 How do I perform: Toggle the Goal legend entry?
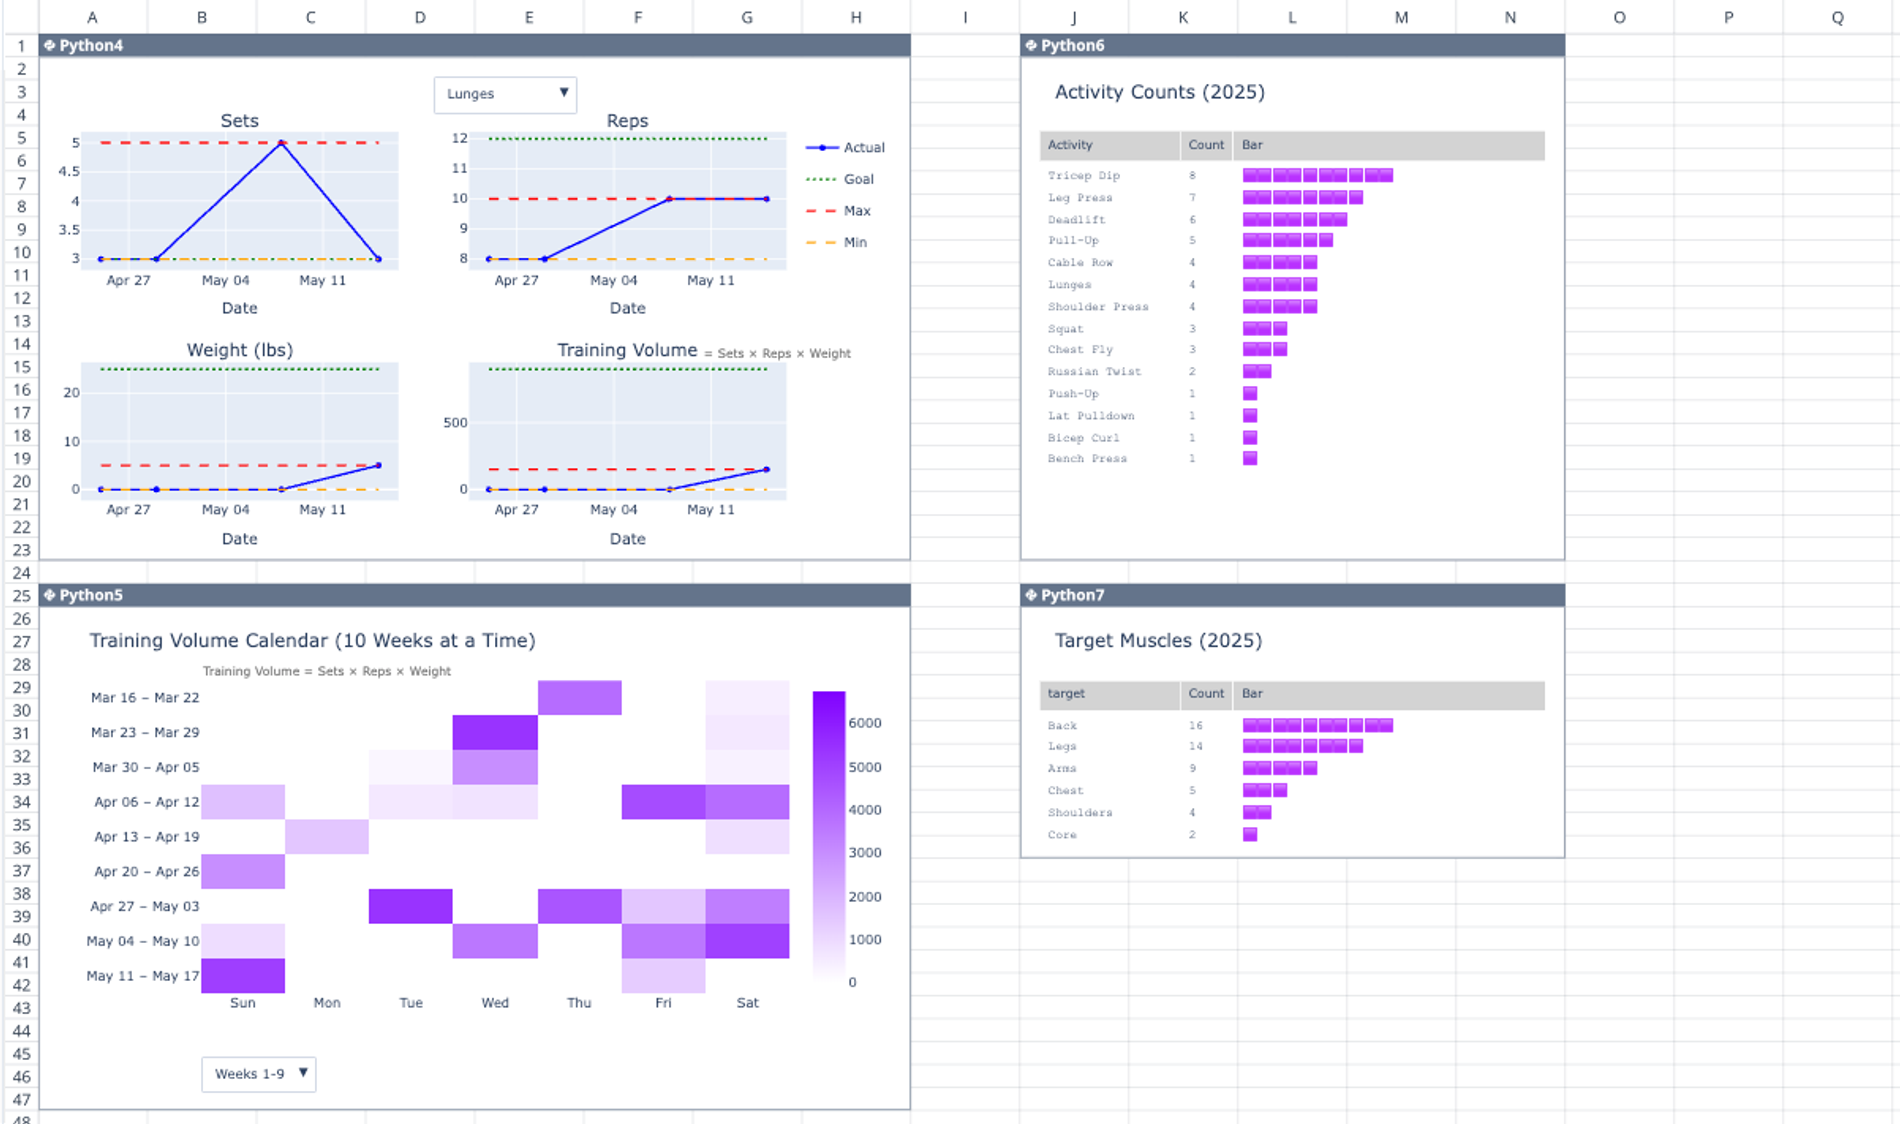coord(841,179)
